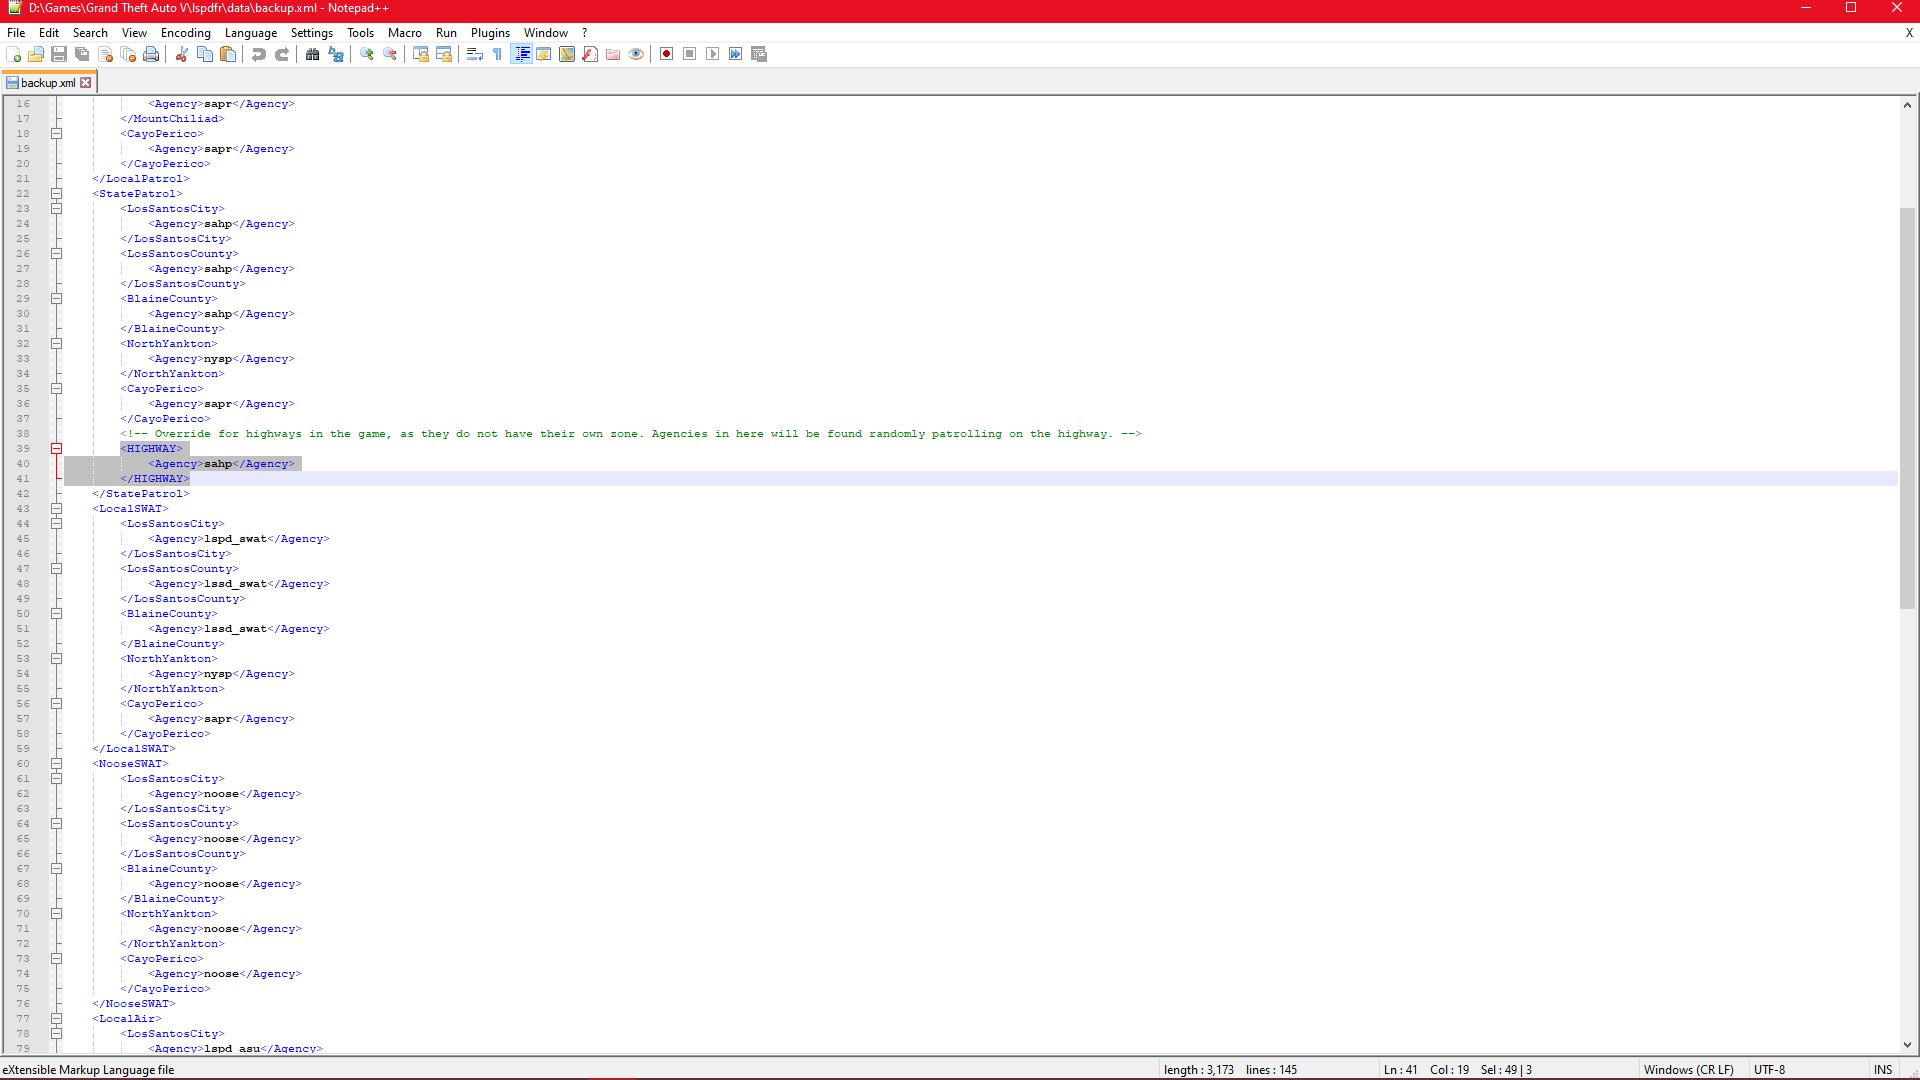This screenshot has height=1080, width=1920.
Task: Toggle the Indent Guide toolbar button
Action: (521, 54)
